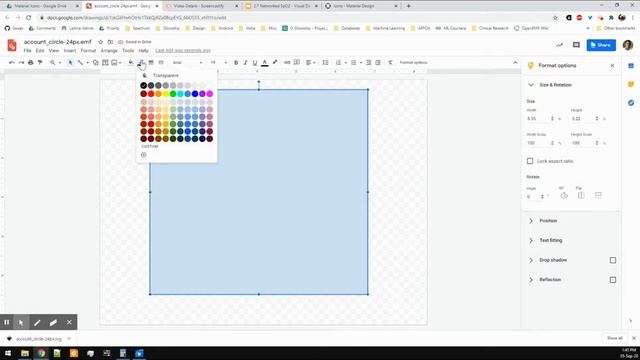Open the Text color tool
Viewport: 640px width, 360px height.
264,62
